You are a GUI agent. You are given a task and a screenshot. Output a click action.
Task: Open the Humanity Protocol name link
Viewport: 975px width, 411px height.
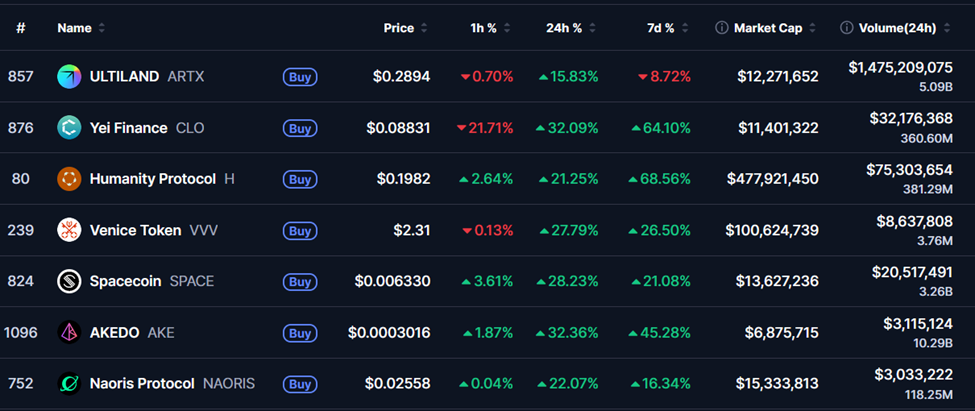pyautogui.click(x=152, y=179)
